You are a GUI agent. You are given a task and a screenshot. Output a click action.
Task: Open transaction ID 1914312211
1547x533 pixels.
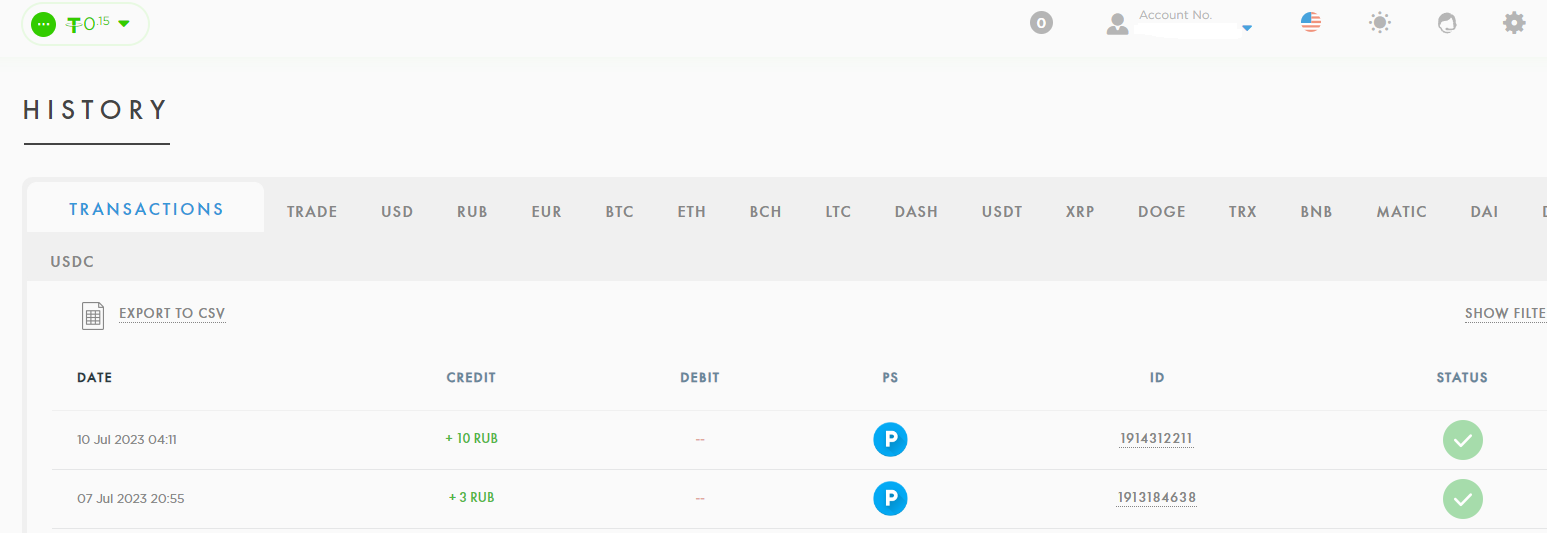(1156, 439)
